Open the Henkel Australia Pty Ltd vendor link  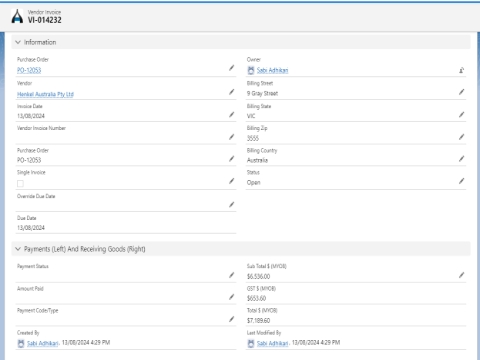(x=45, y=94)
